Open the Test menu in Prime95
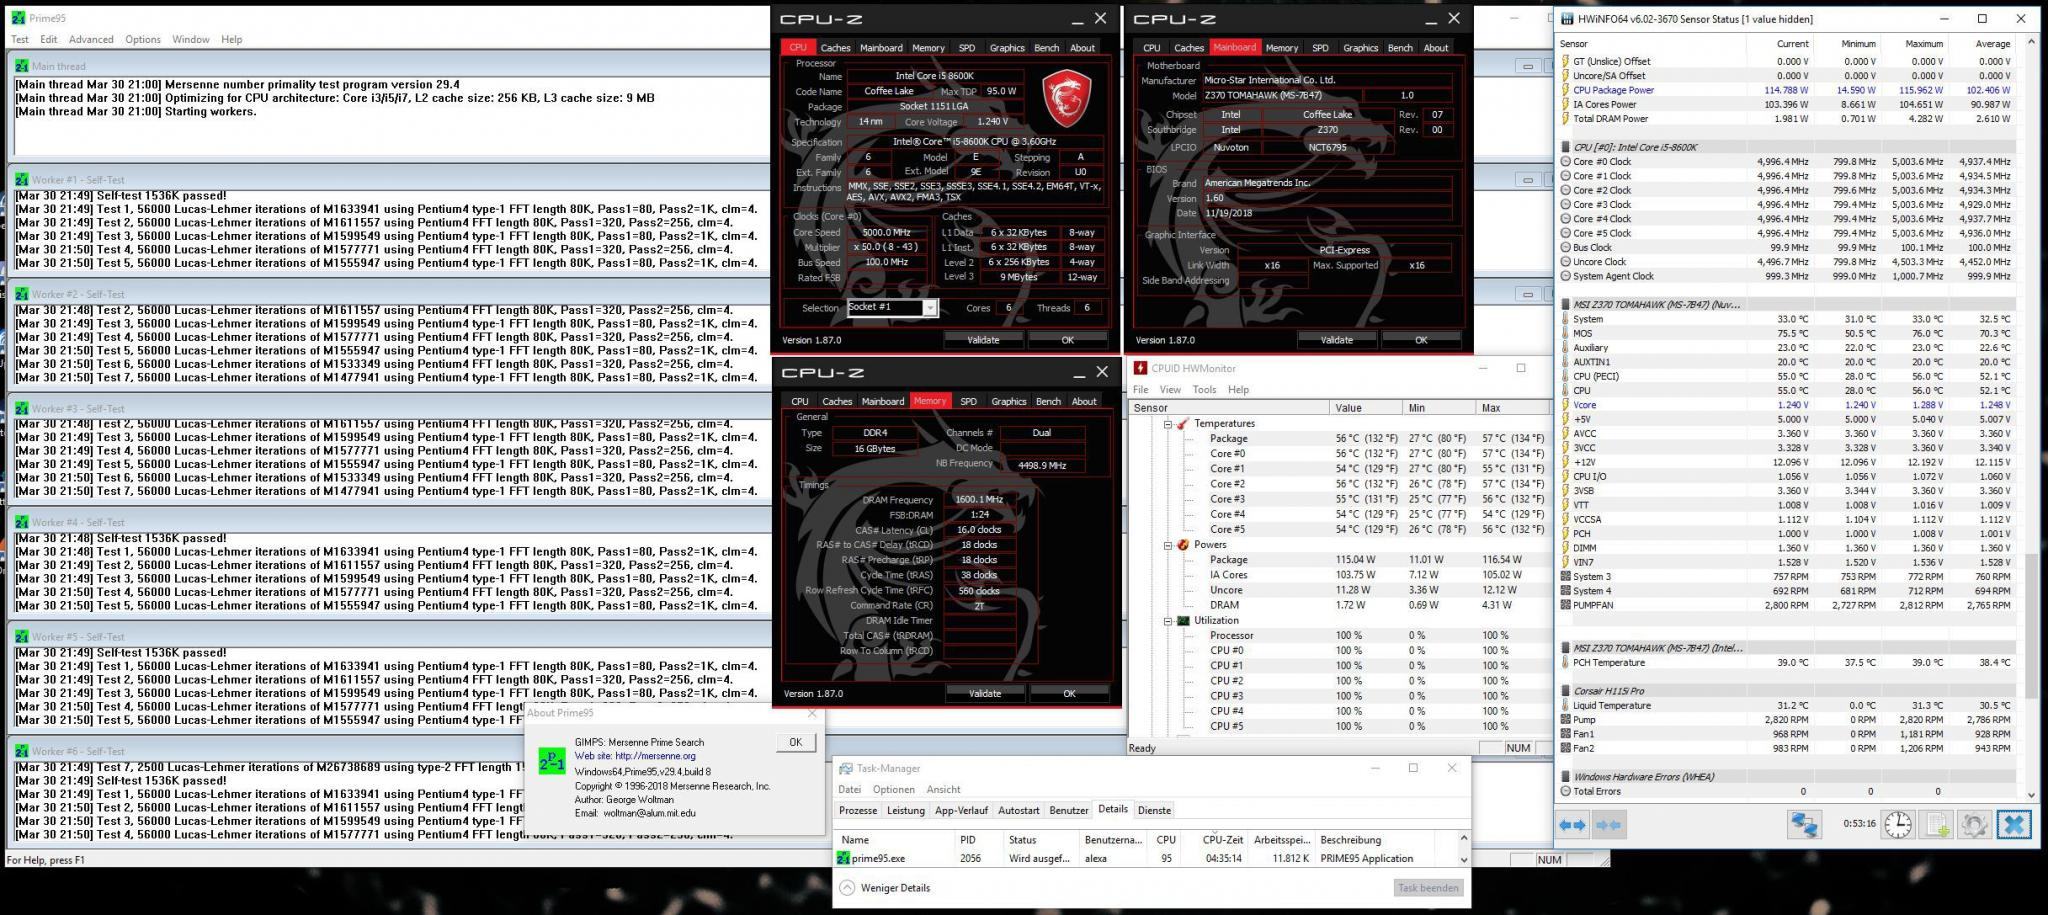This screenshot has height=915, width=2048. click(20, 39)
